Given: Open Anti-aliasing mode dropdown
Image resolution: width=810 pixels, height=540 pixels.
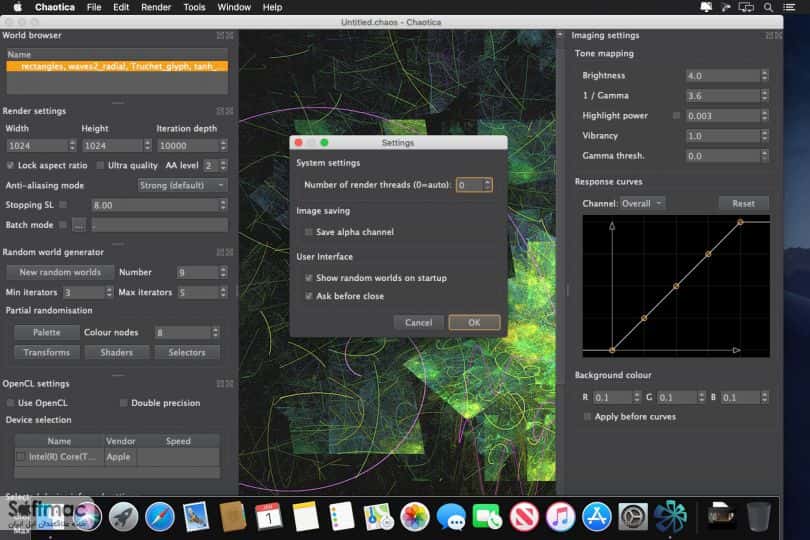Looking at the screenshot, I should [x=182, y=185].
